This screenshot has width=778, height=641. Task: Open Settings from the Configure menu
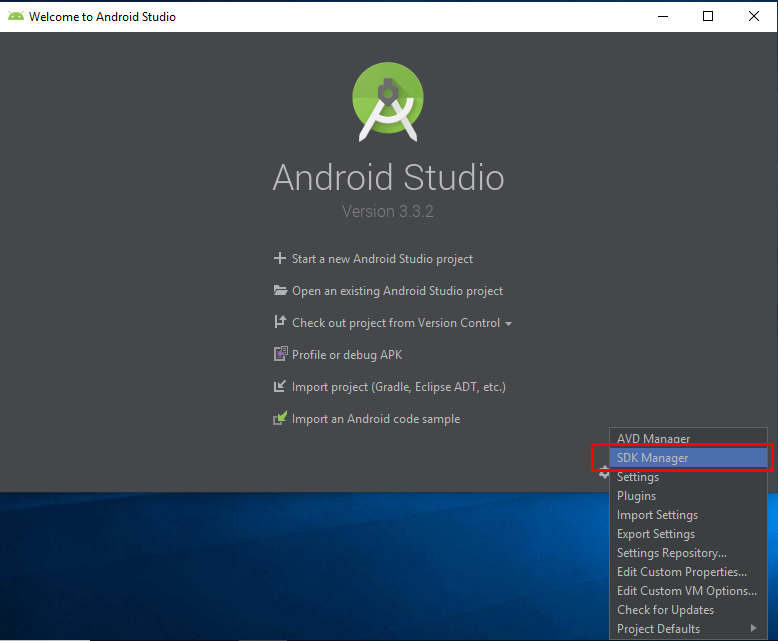[x=688, y=477]
